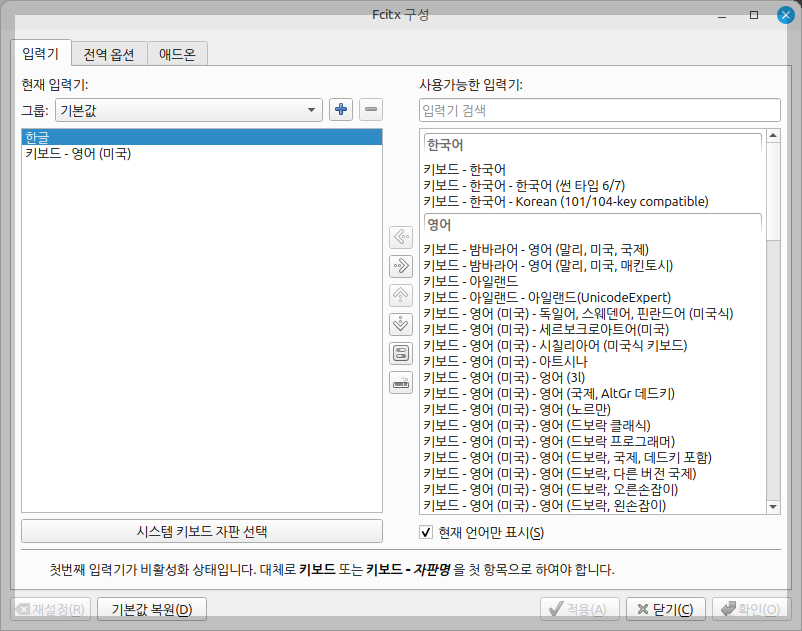The width and height of the screenshot is (802, 631).
Task: Toggle 현재 언어만 표시 checkbox
Action: coord(426,532)
